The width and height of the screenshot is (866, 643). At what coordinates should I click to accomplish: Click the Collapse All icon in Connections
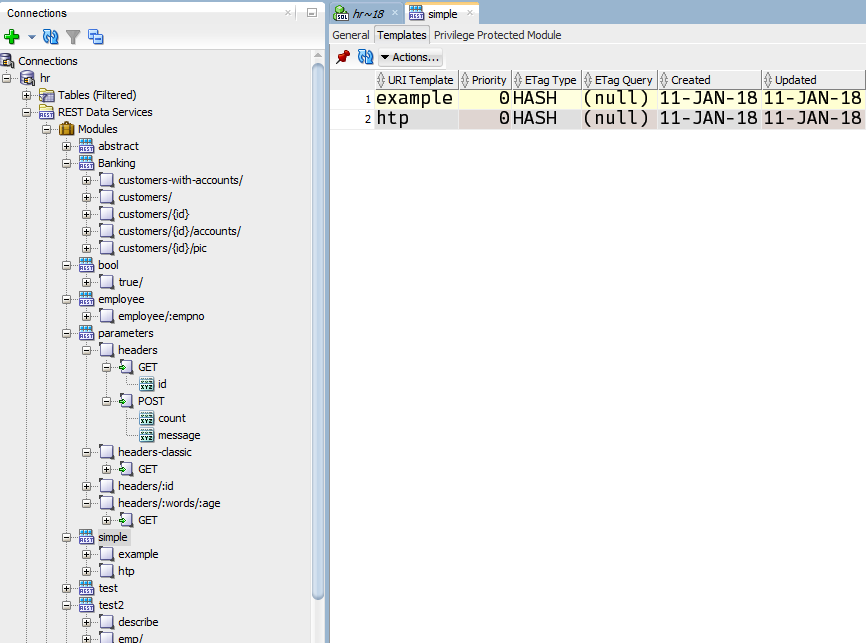click(x=96, y=37)
